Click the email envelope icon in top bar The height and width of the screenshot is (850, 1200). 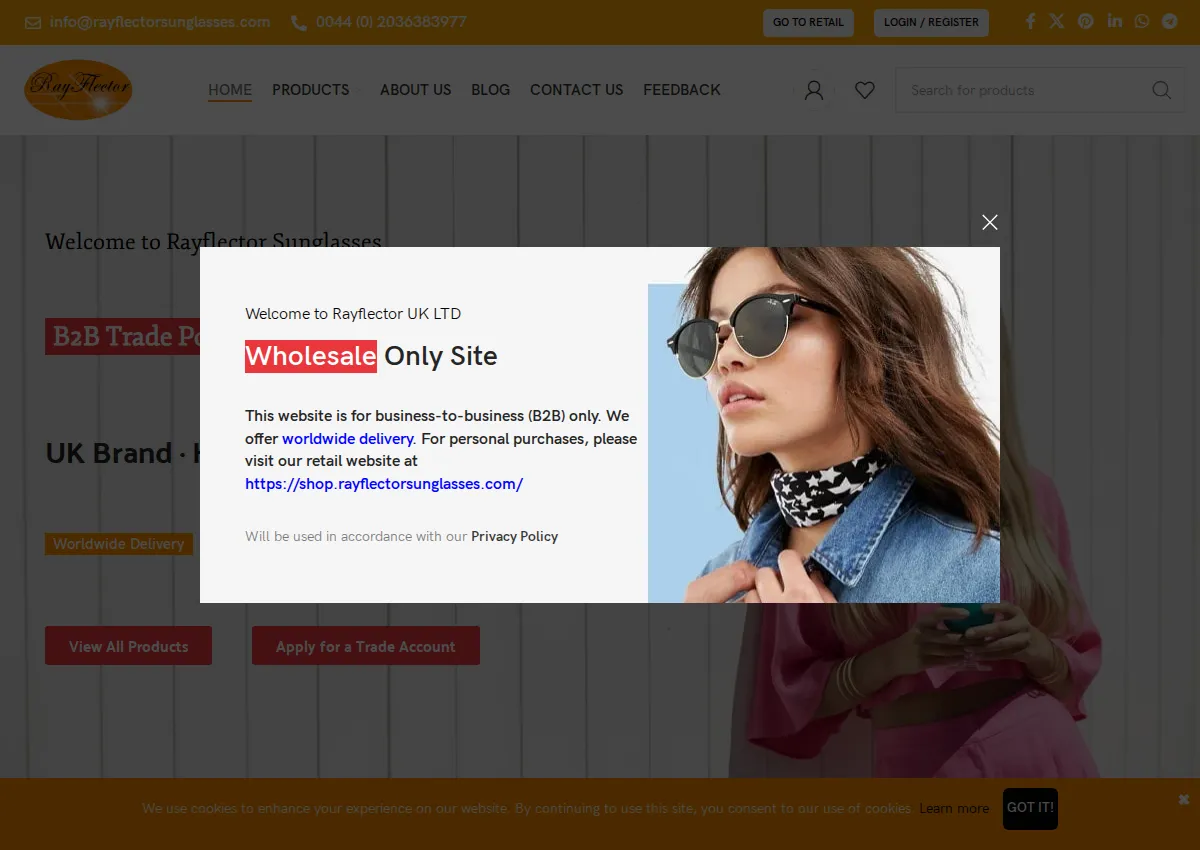point(33,22)
